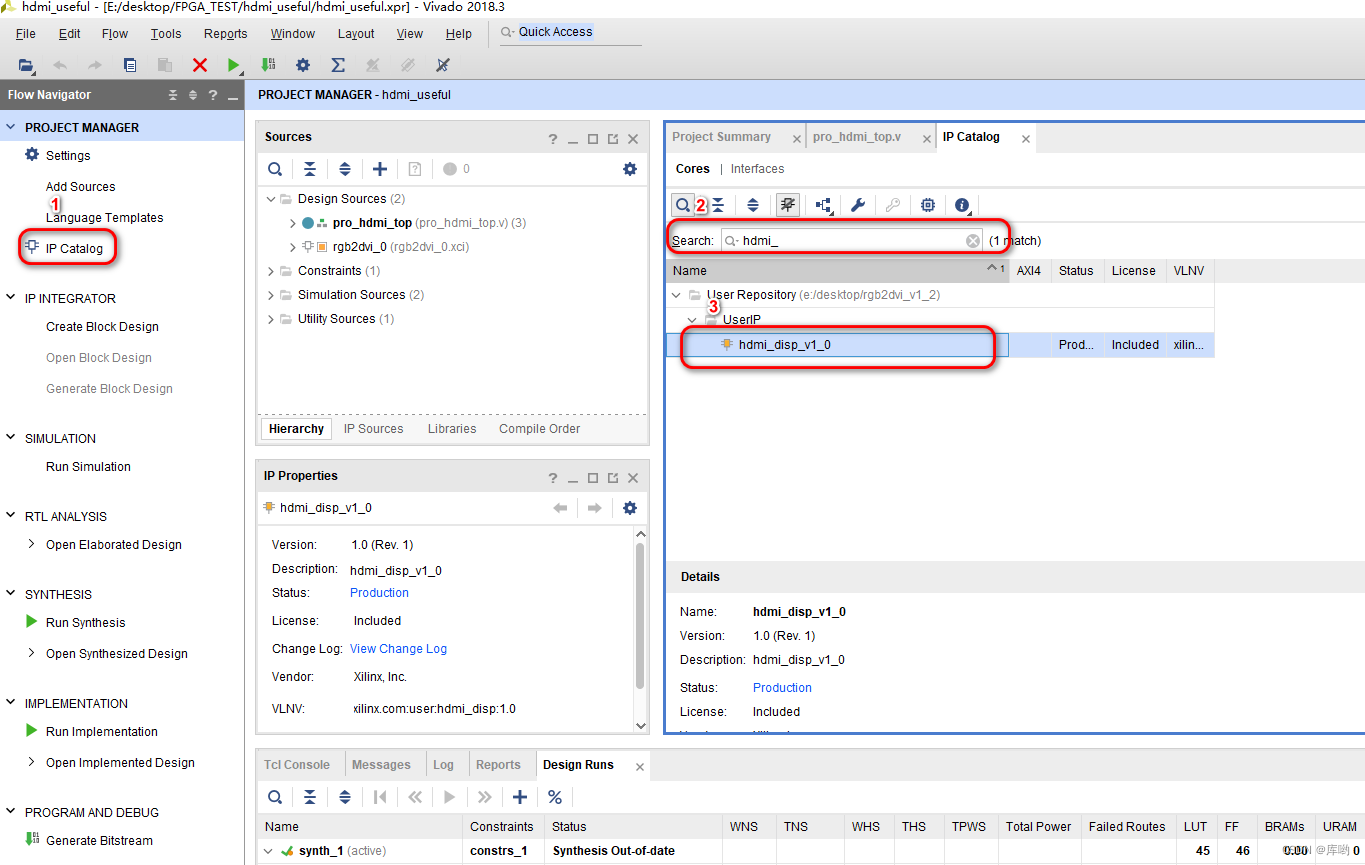
Task: Open the IP Catalog info icon dropdown
Action: 964,205
